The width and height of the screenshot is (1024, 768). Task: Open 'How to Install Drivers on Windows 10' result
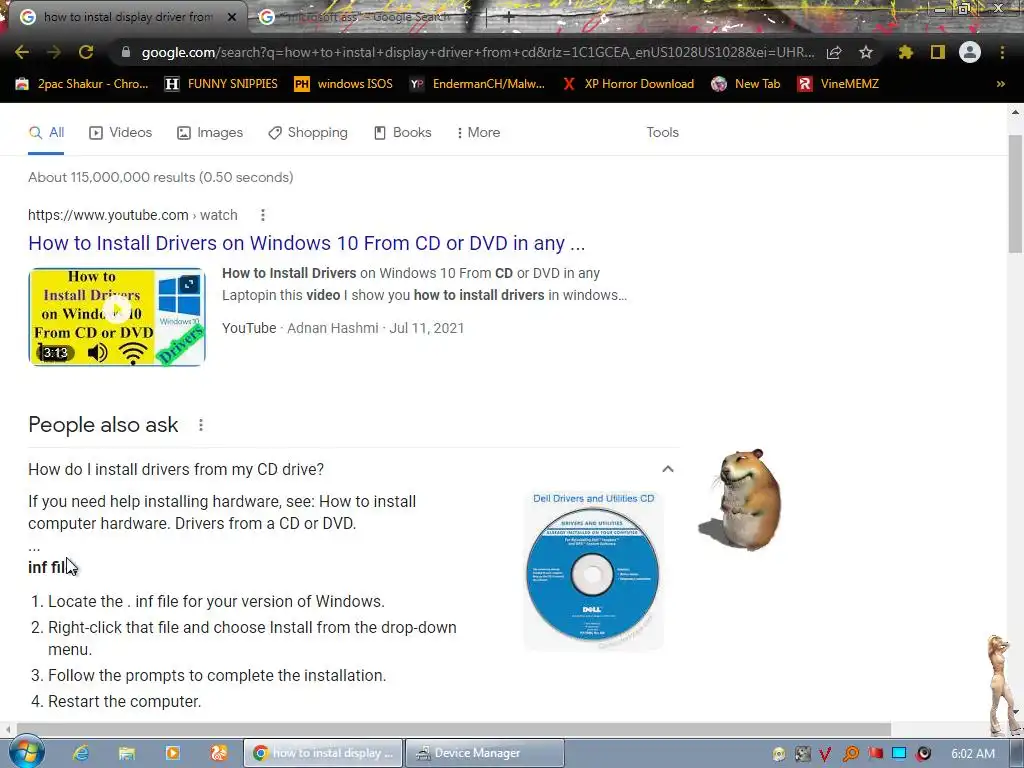click(306, 243)
